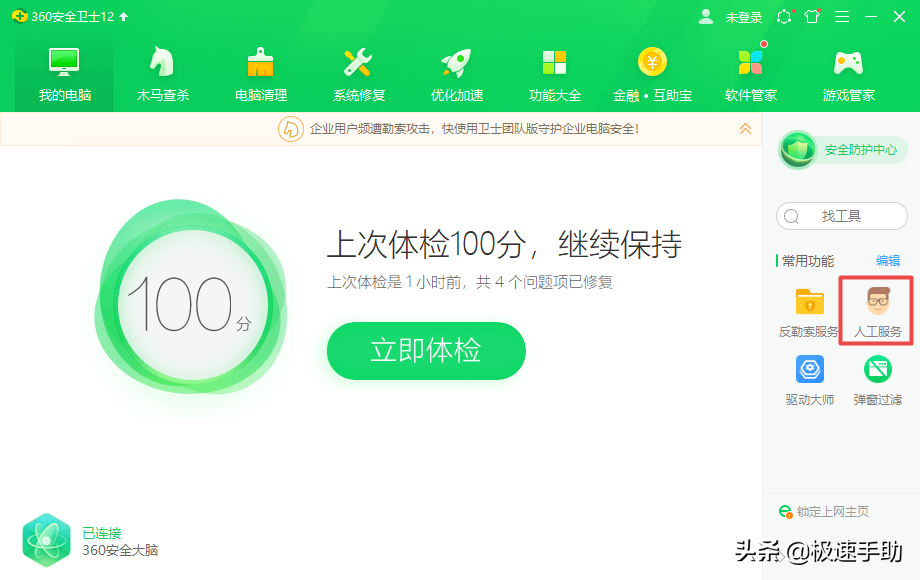
Task: Open the notifications icon with red dot
Action: point(784,16)
